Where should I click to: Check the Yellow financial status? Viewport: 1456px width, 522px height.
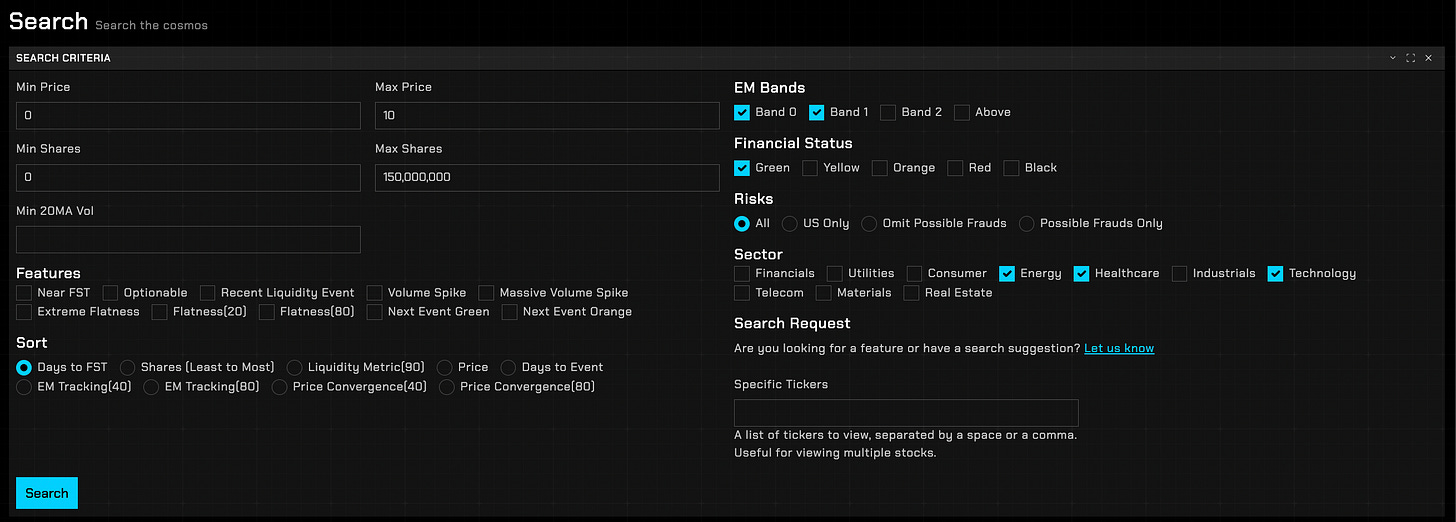[810, 168]
